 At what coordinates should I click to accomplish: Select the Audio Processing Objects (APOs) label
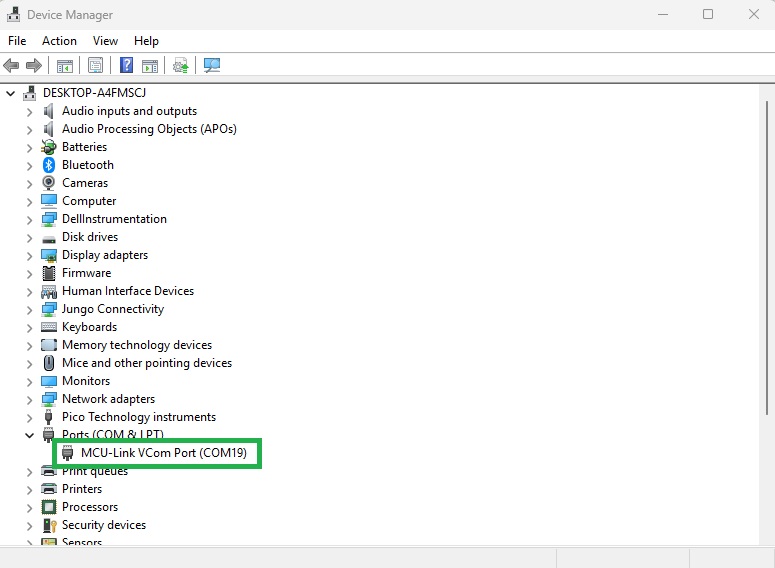click(149, 129)
